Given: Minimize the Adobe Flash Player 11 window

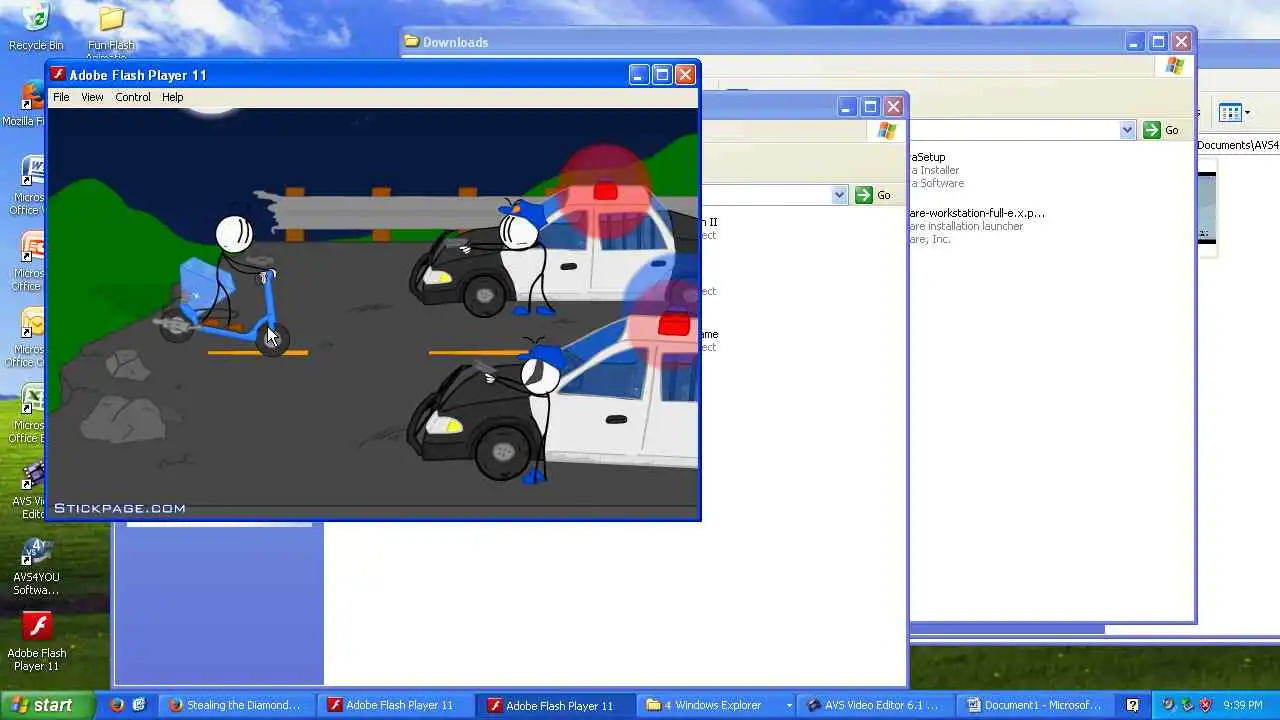Looking at the screenshot, I should pos(638,75).
